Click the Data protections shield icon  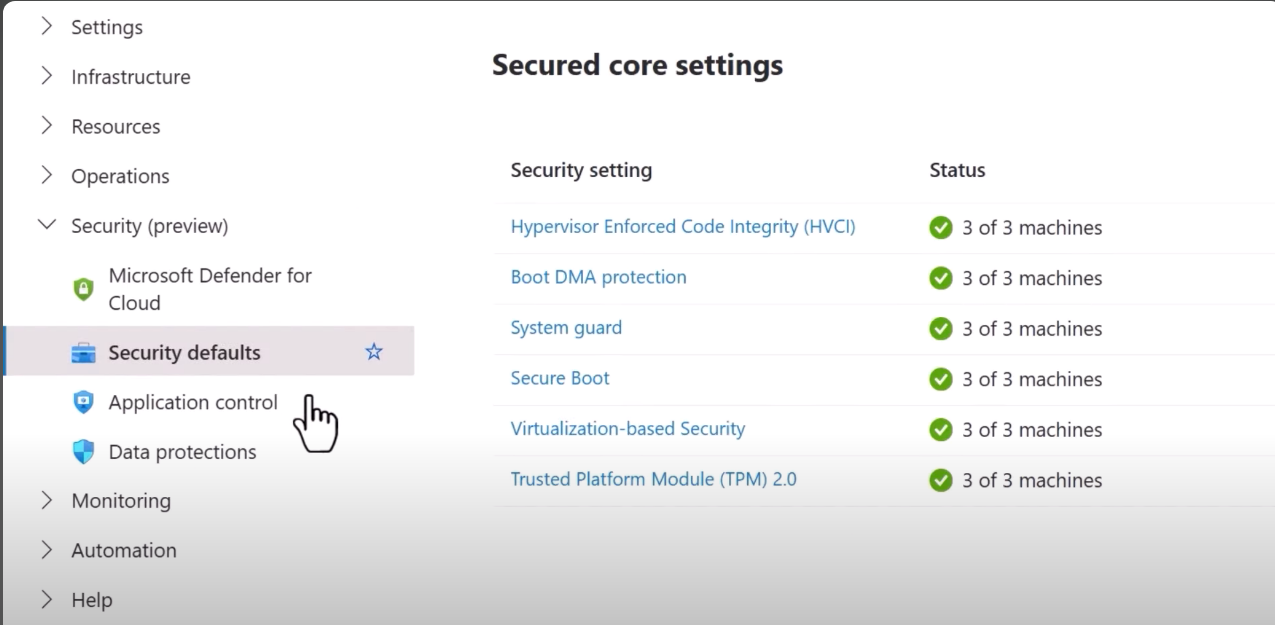tap(84, 452)
